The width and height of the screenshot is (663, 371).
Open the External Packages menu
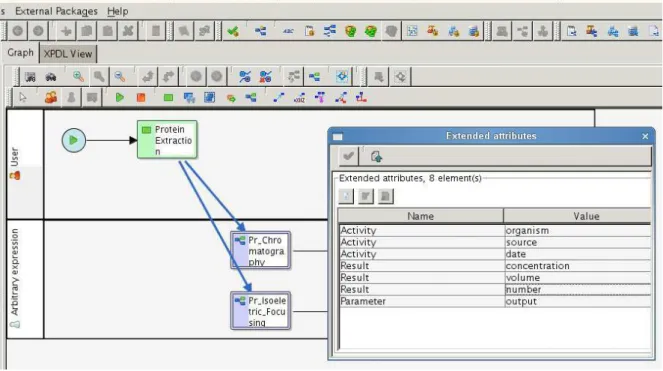coord(56,11)
